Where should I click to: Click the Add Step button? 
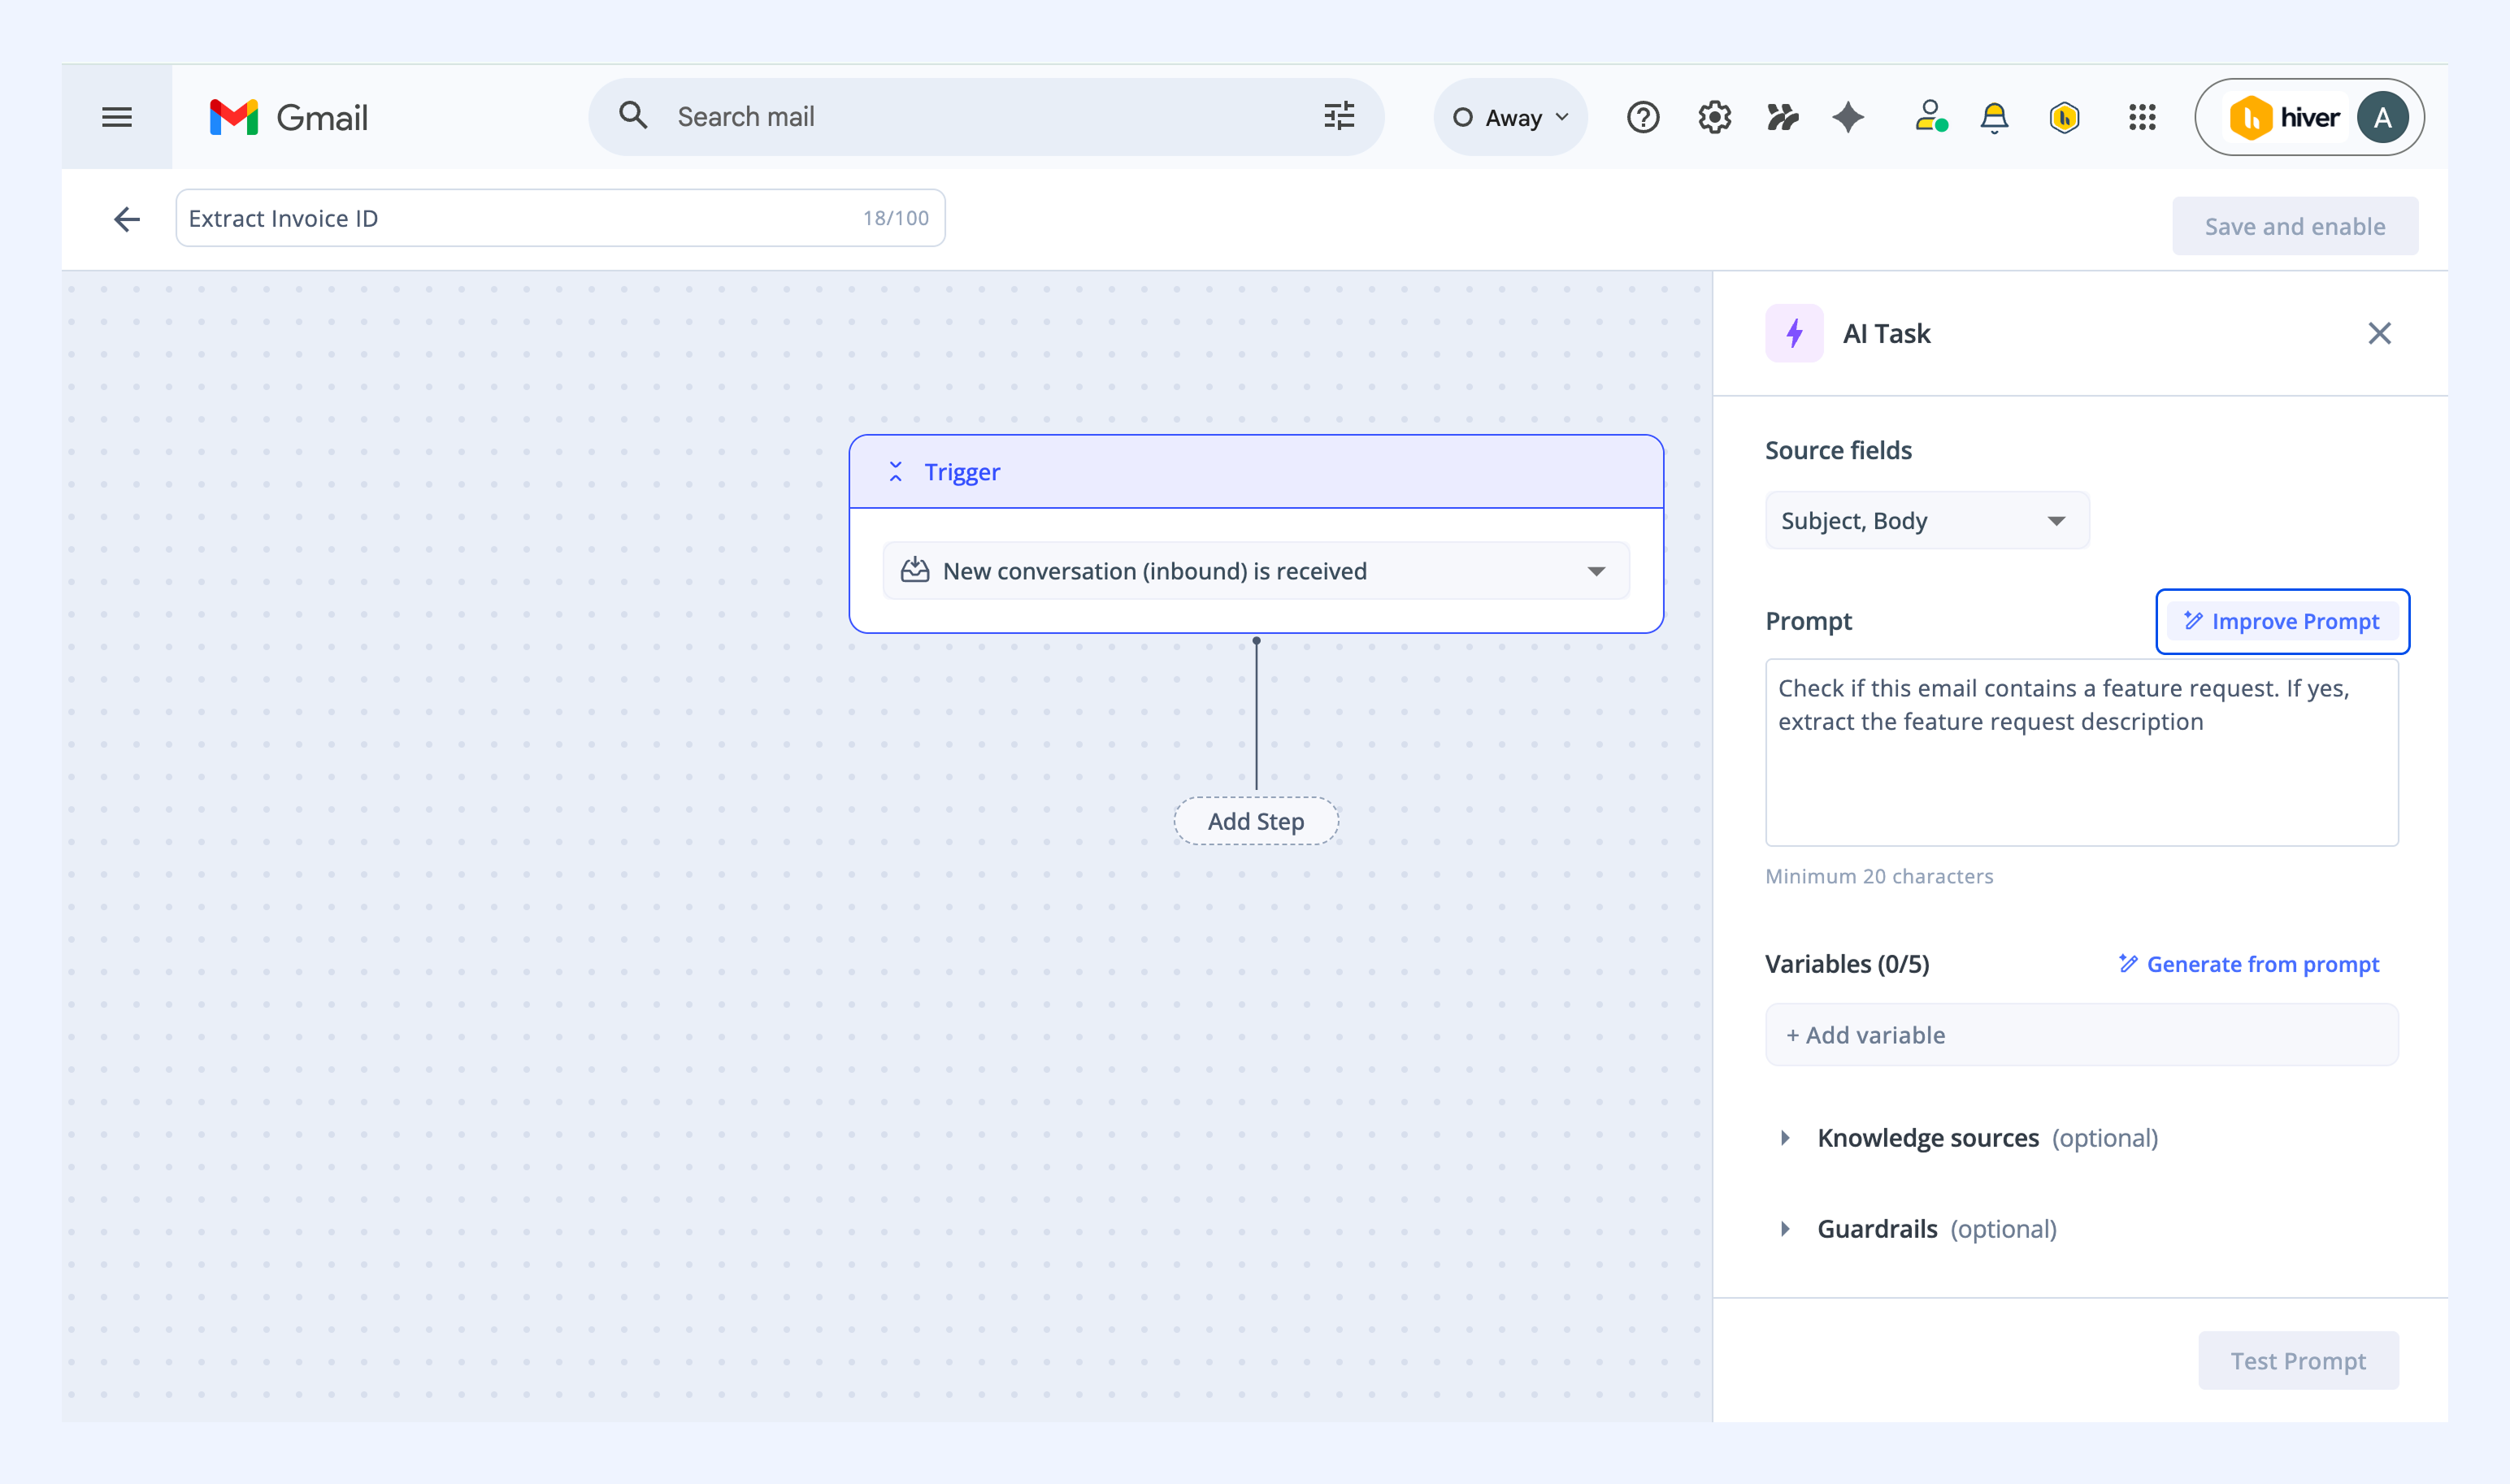point(1256,821)
